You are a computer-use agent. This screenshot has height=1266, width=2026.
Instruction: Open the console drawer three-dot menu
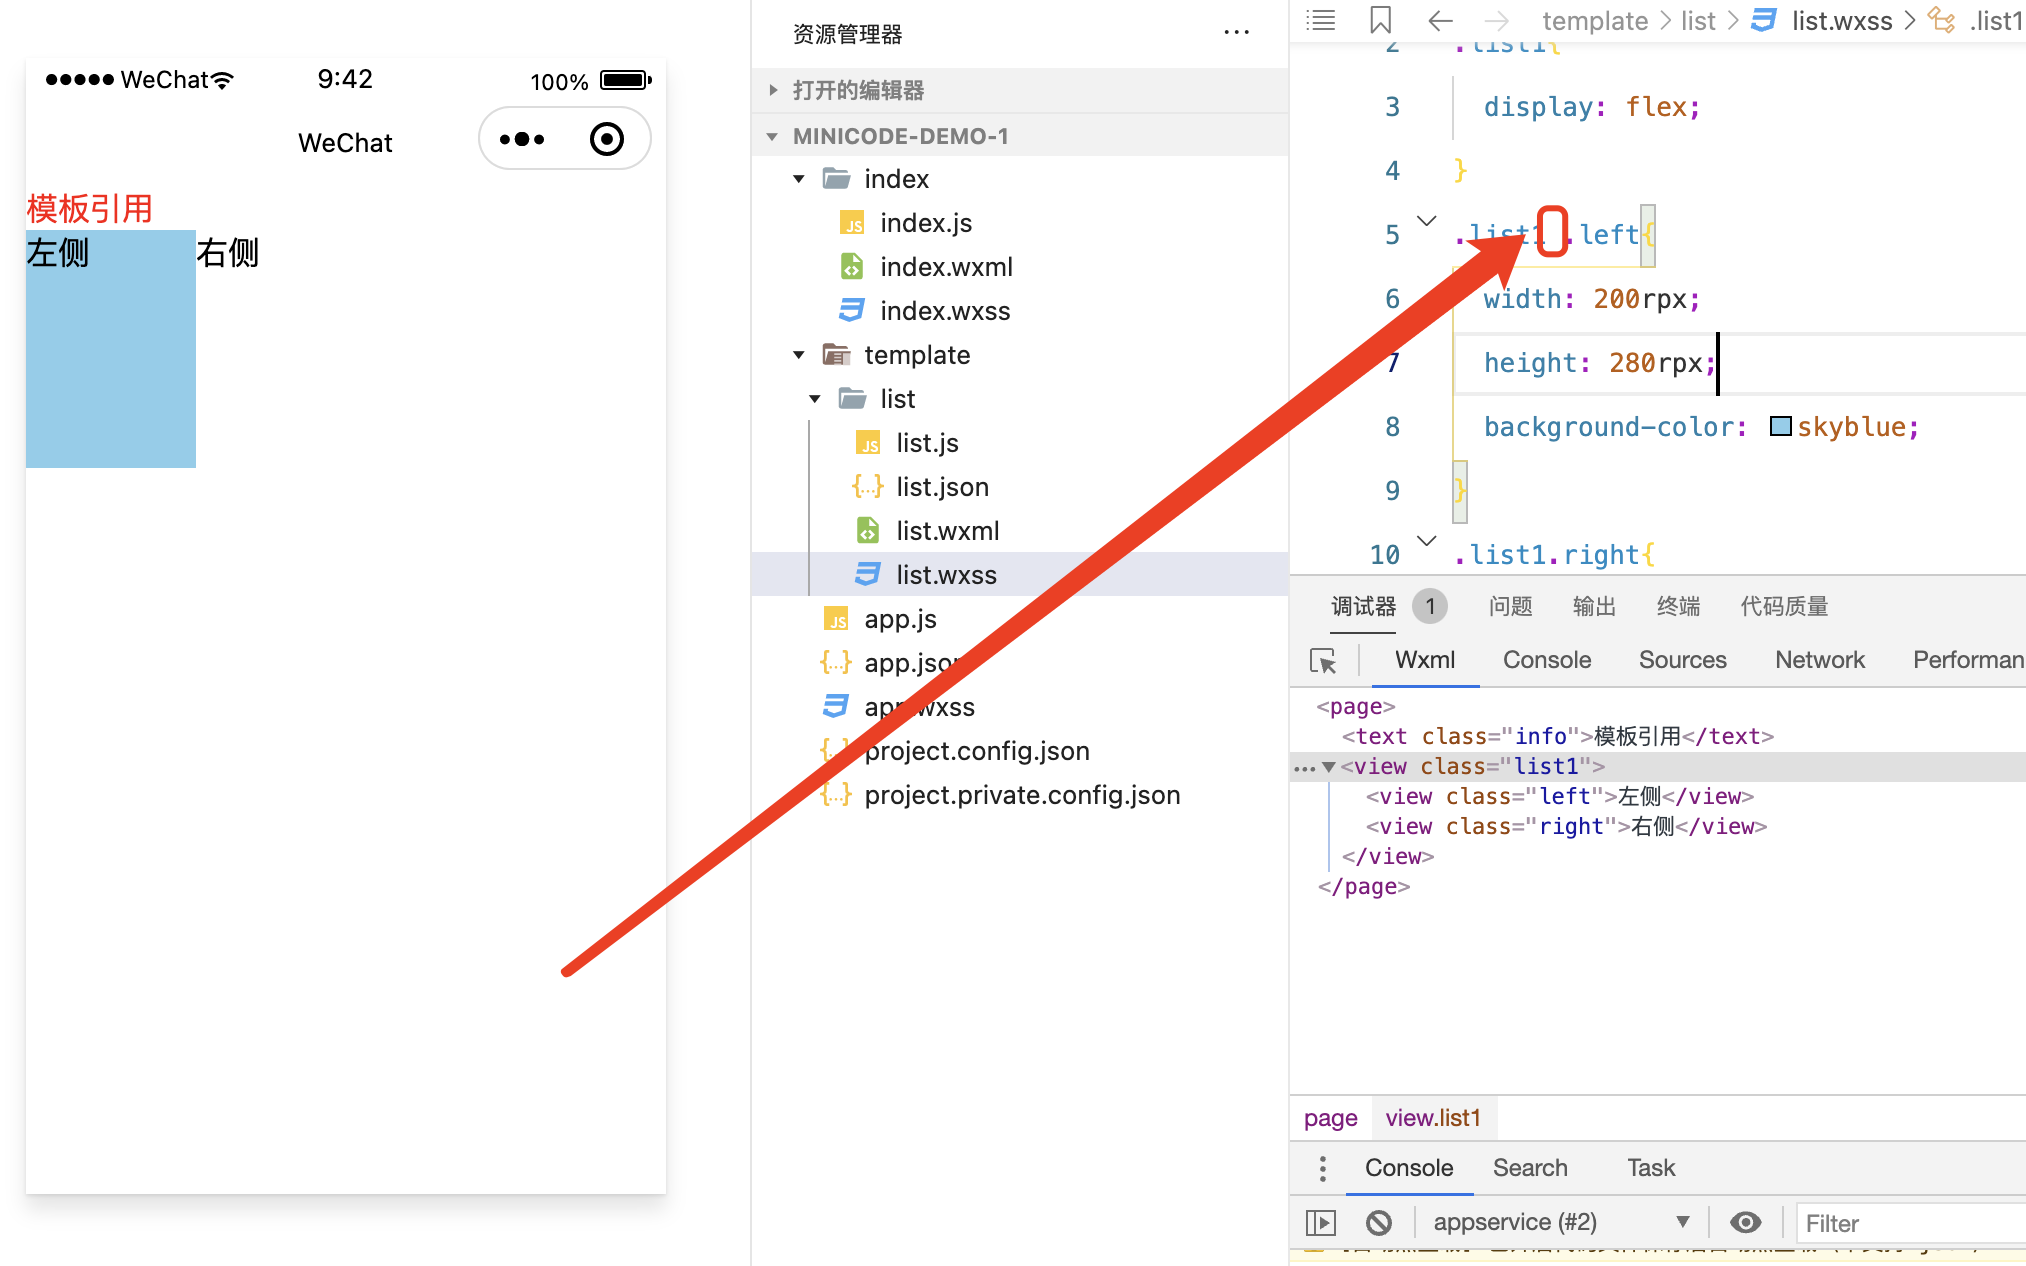pos(1322,1168)
